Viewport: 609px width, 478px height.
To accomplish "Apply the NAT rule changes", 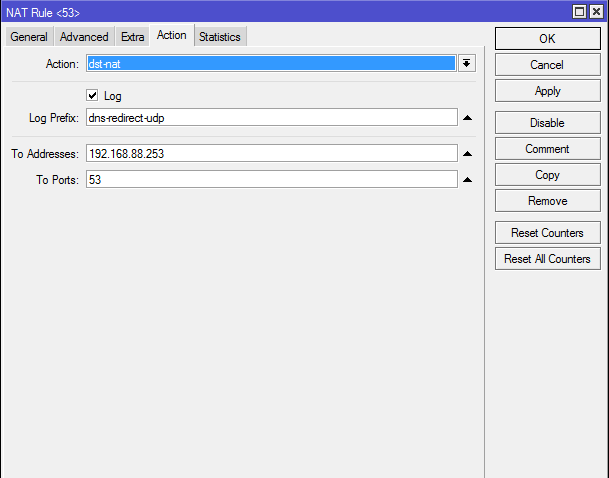I will [x=548, y=91].
